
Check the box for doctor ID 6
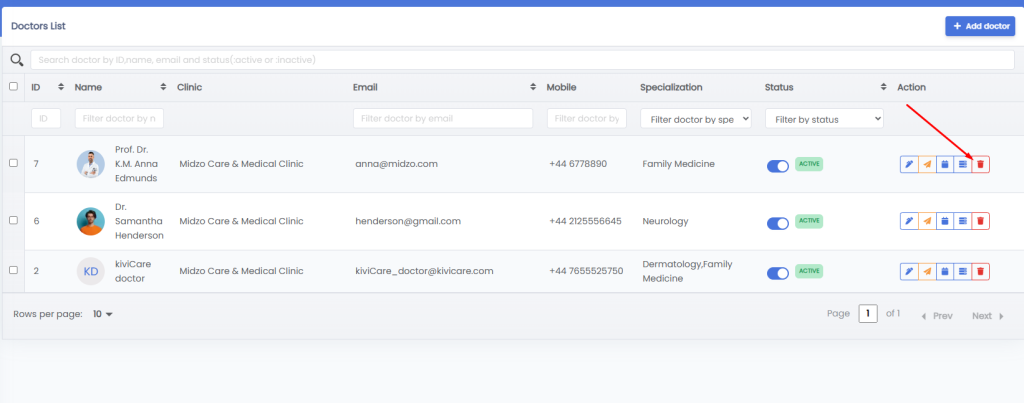13,220
